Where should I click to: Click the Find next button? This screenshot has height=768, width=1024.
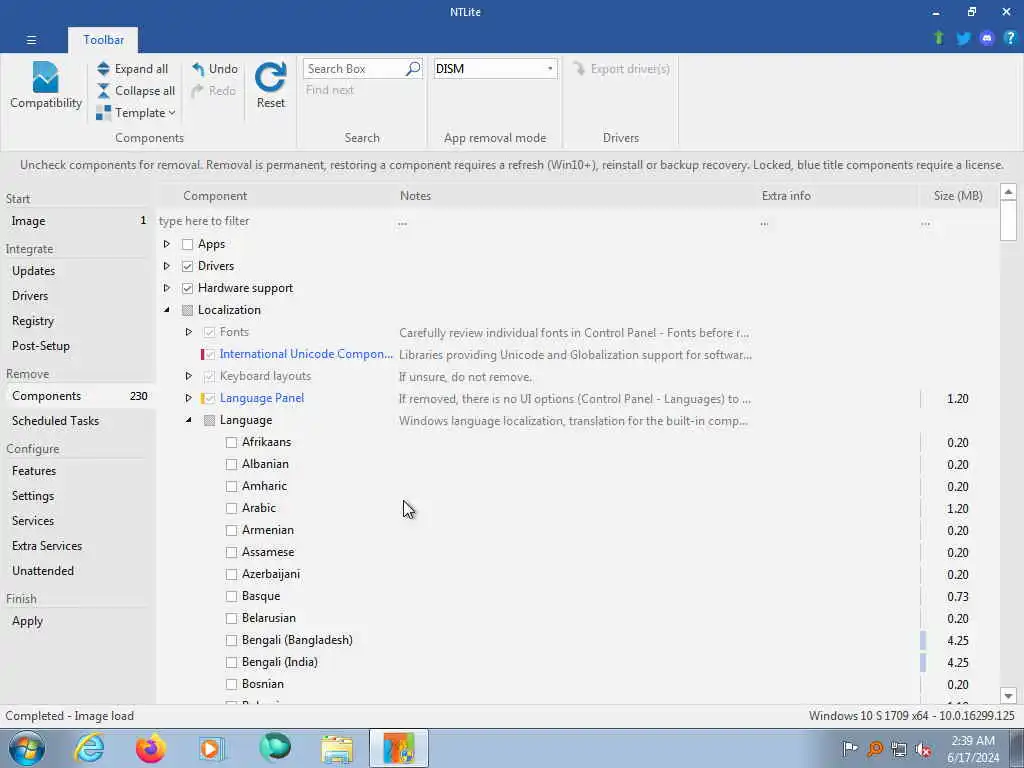pos(330,90)
